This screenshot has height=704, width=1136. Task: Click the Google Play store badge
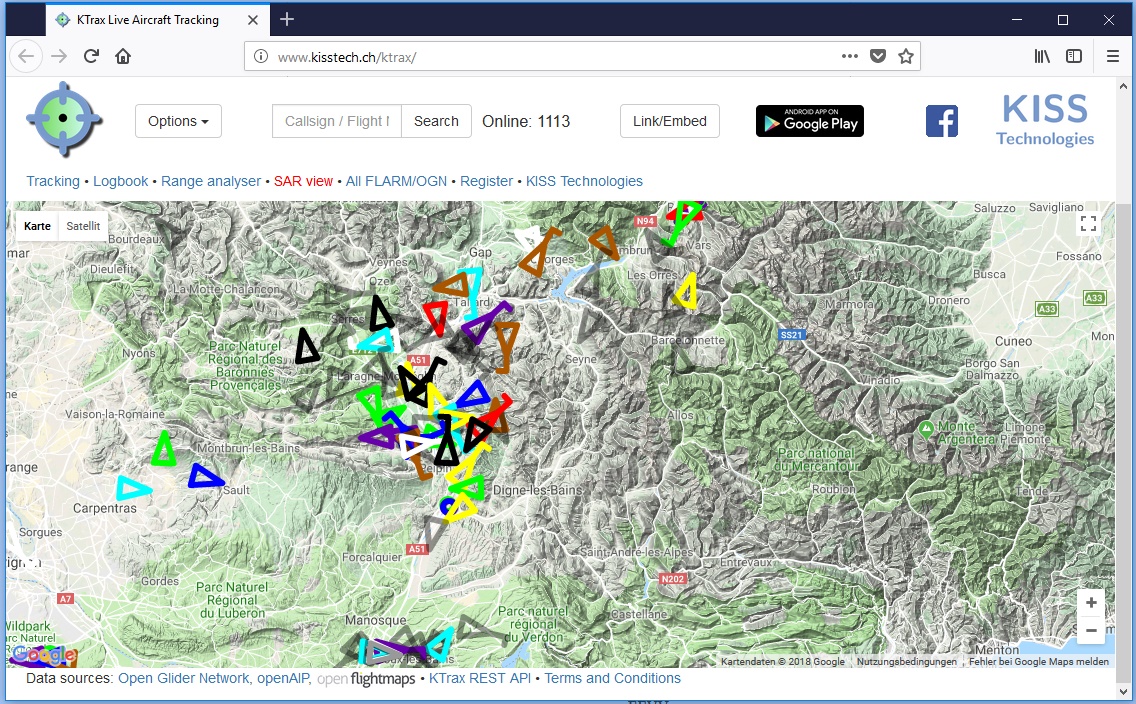pyautogui.click(x=809, y=121)
